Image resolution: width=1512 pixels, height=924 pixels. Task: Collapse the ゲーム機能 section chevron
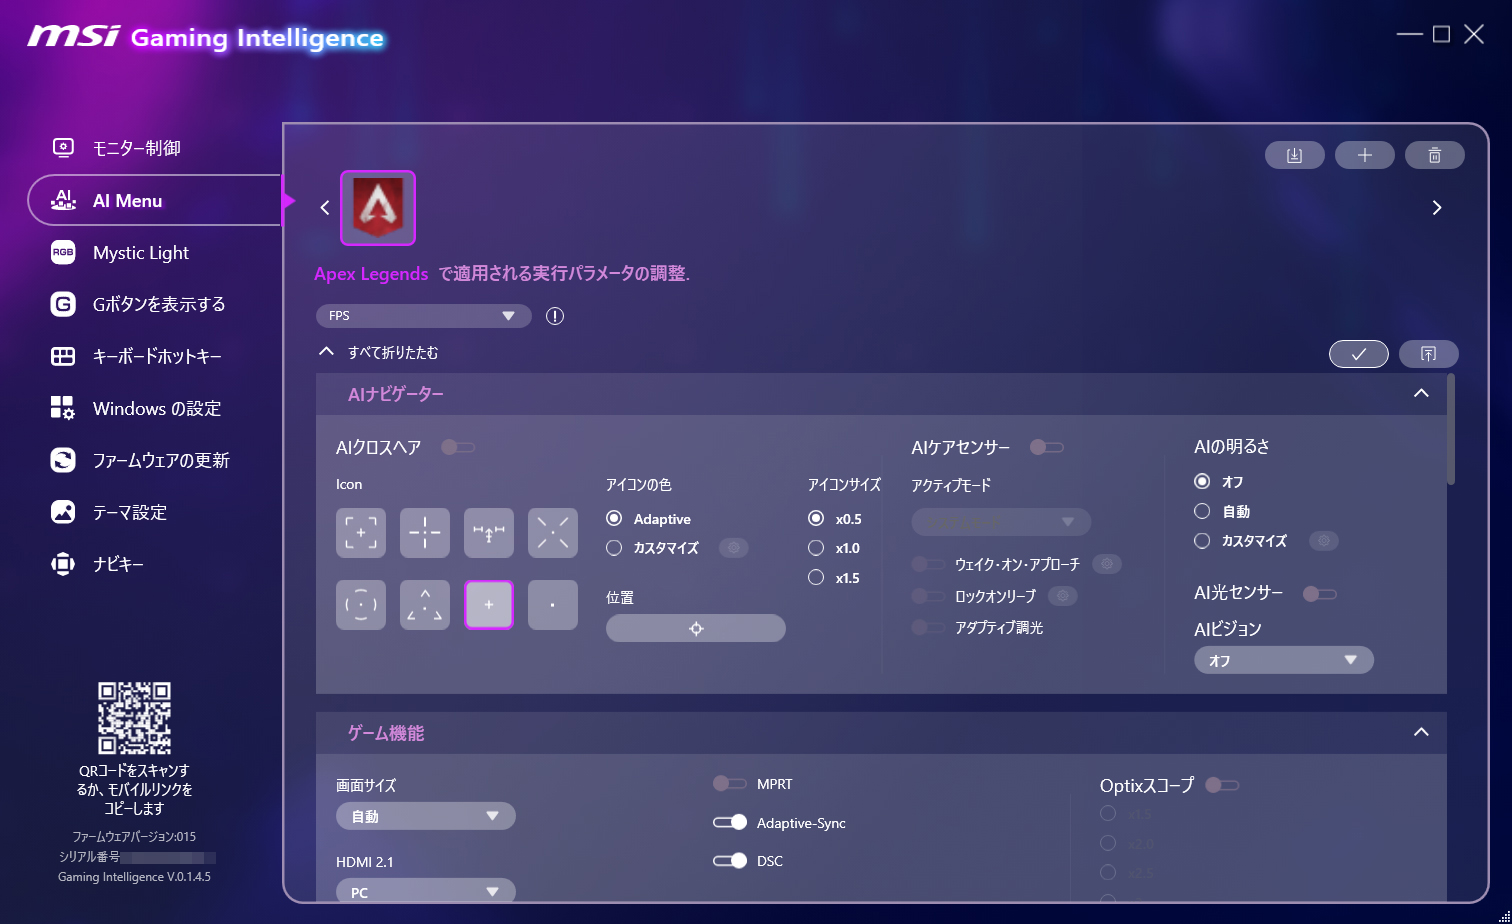click(1420, 732)
